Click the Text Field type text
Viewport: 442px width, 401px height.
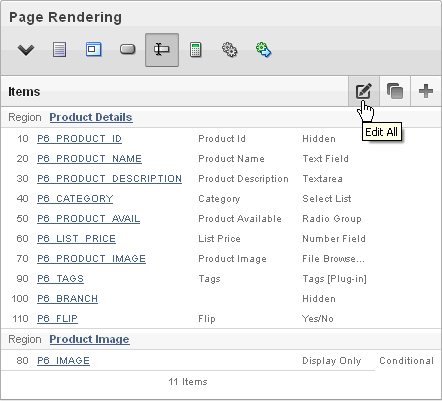(x=326, y=159)
